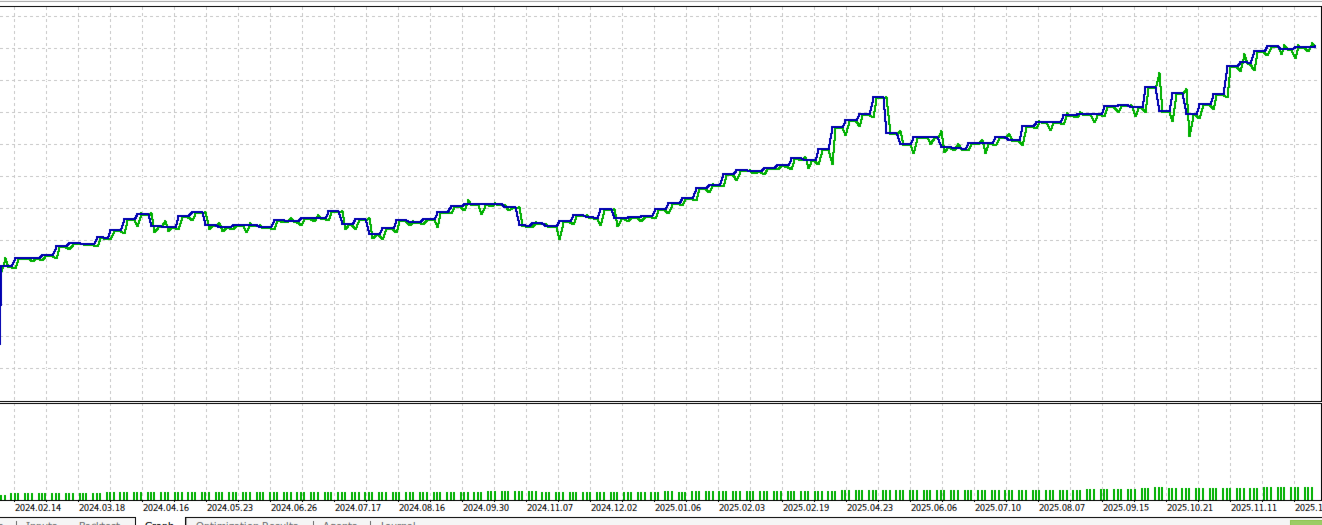Switch to the Inputs tab
This screenshot has height=525, width=1322.
[x=42, y=523]
